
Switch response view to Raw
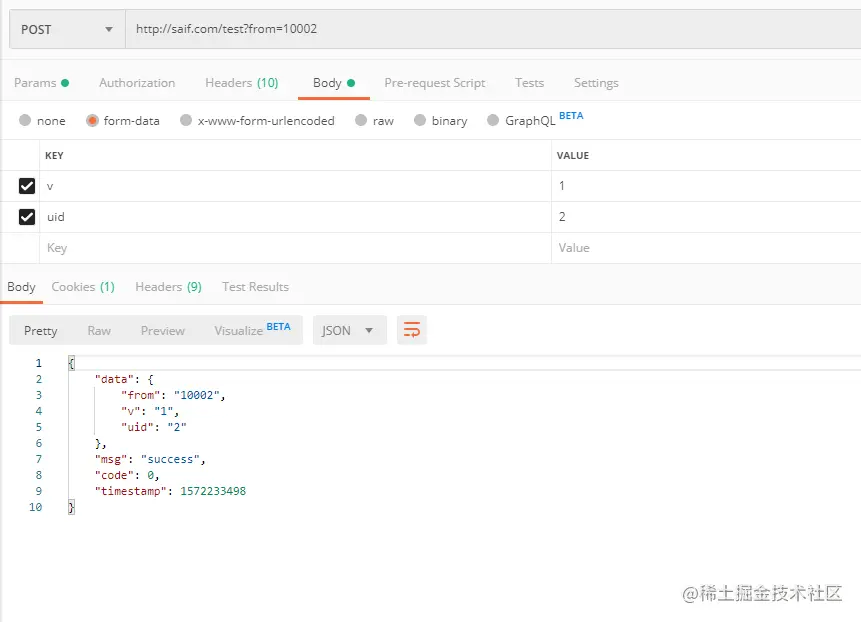(99, 330)
